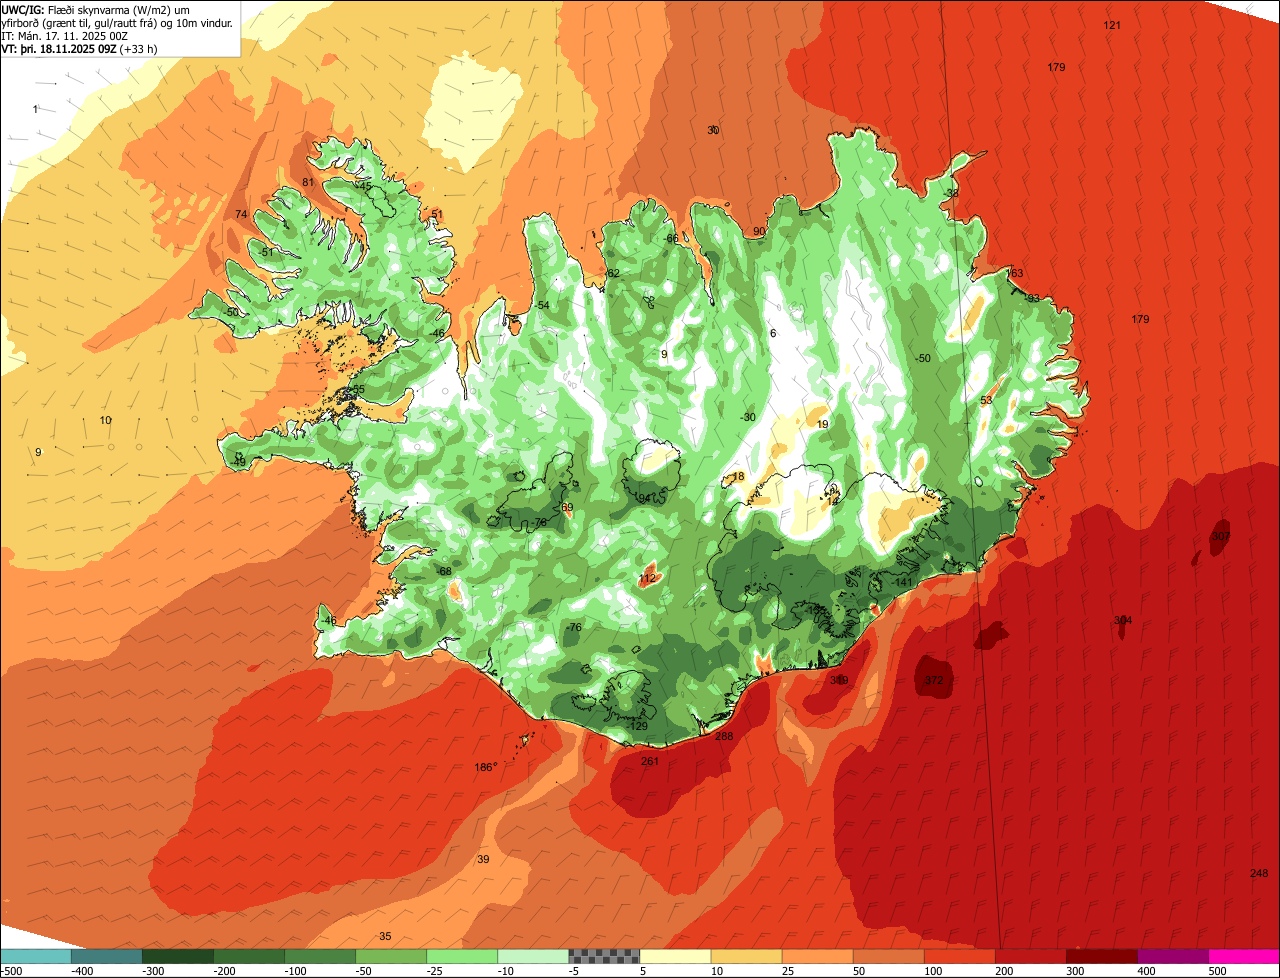The image size is (1280, 978).
Task: Click the magenta legend swatch at 500
Action: coord(1244,956)
